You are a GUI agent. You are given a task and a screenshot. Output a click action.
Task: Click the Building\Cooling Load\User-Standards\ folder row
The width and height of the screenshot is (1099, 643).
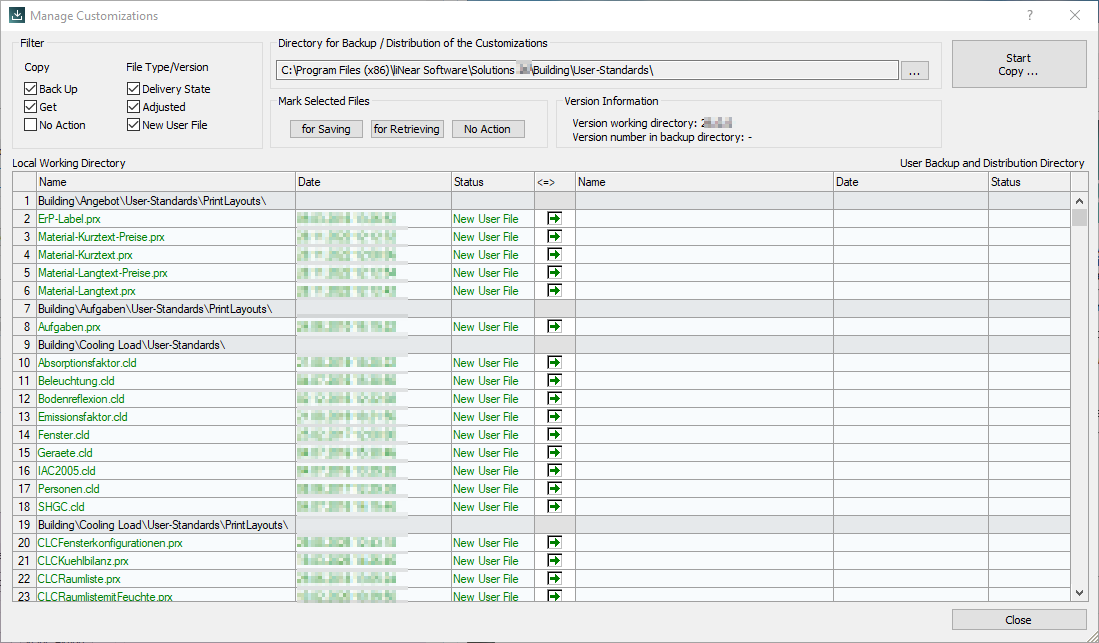pyautogui.click(x=132, y=345)
